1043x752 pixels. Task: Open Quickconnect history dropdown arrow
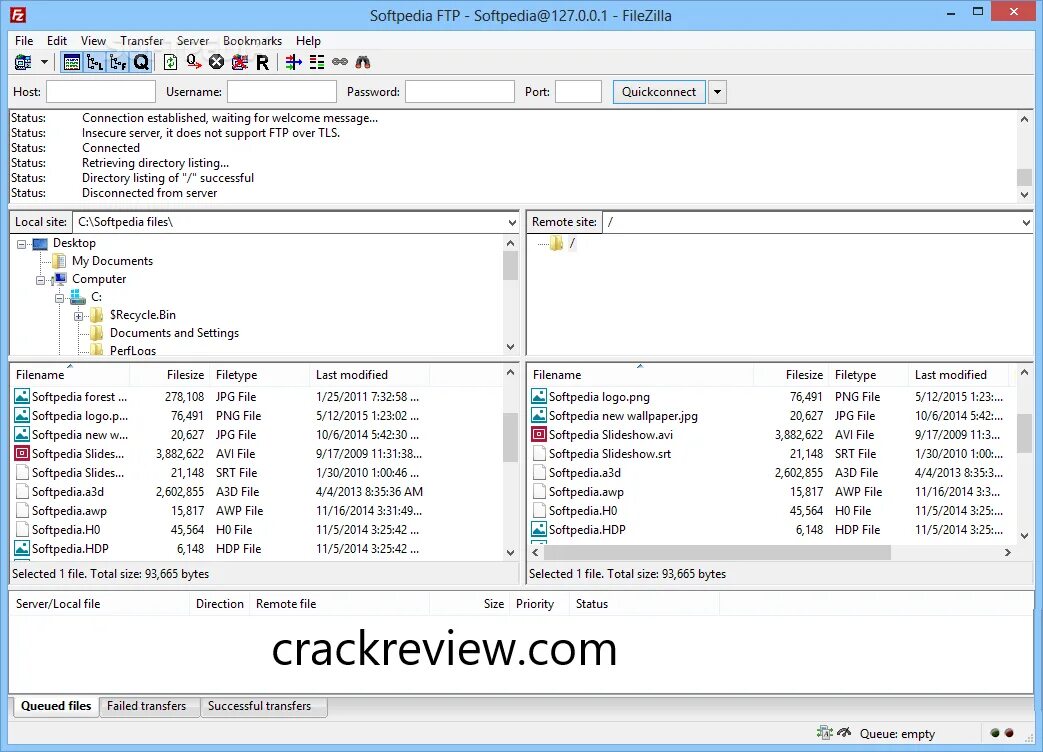point(718,92)
